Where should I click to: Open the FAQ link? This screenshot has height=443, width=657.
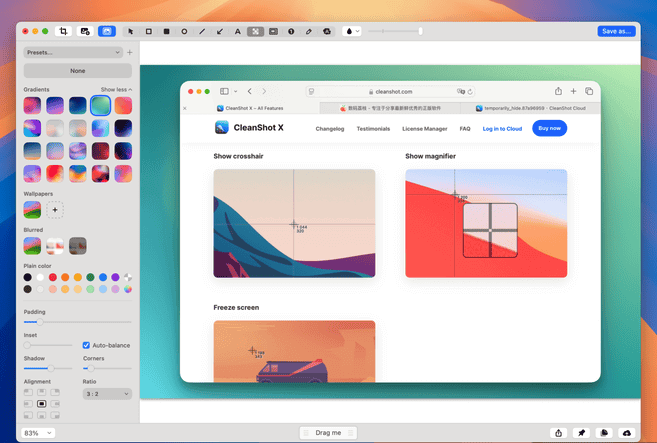(x=465, y=129)
